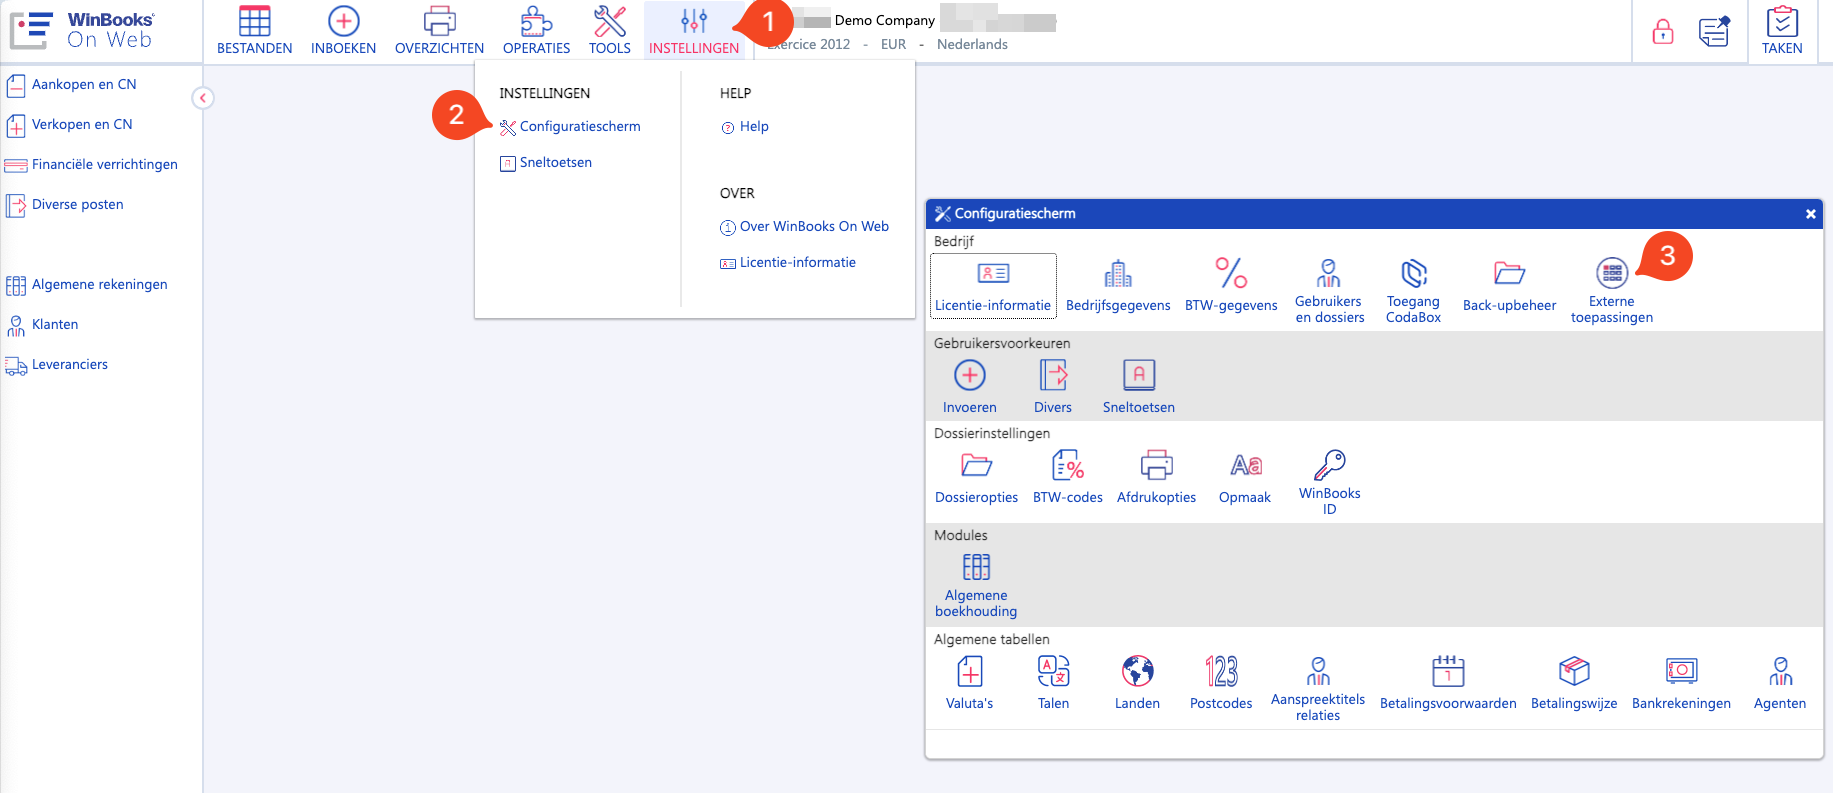Open Divers user preferences icon
This screenshot has width=1833, height=793.
tap(1053, 387)
